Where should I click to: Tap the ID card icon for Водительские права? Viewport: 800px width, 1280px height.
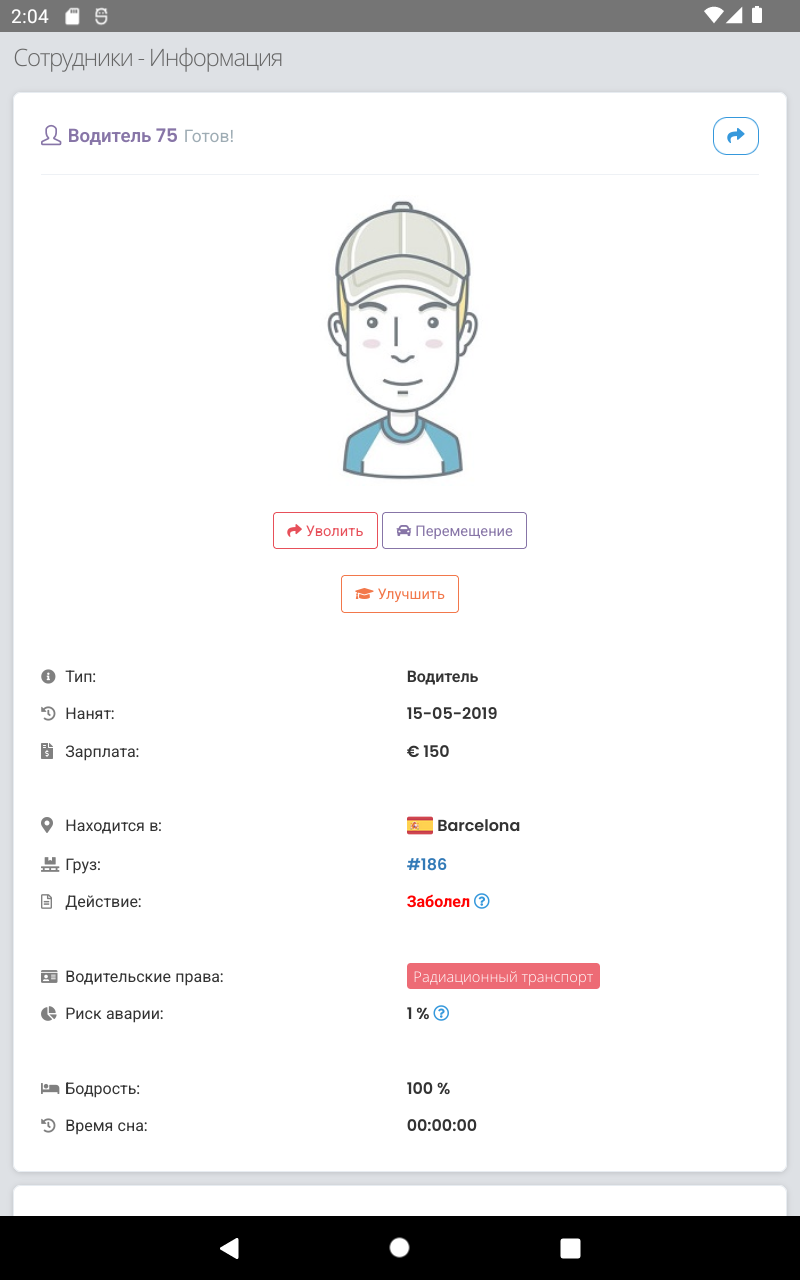coord(48,976)
